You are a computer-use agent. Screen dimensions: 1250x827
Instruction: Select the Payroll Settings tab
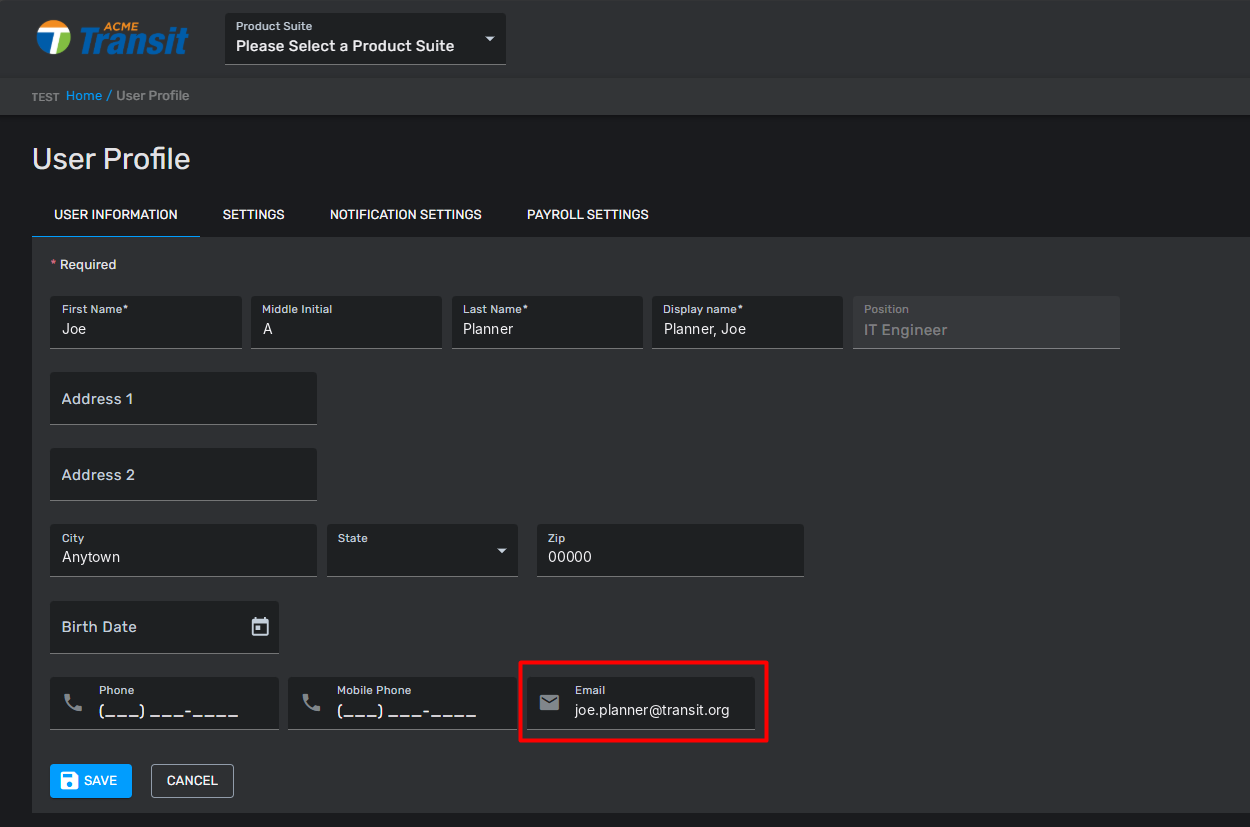tap(588, 215)
